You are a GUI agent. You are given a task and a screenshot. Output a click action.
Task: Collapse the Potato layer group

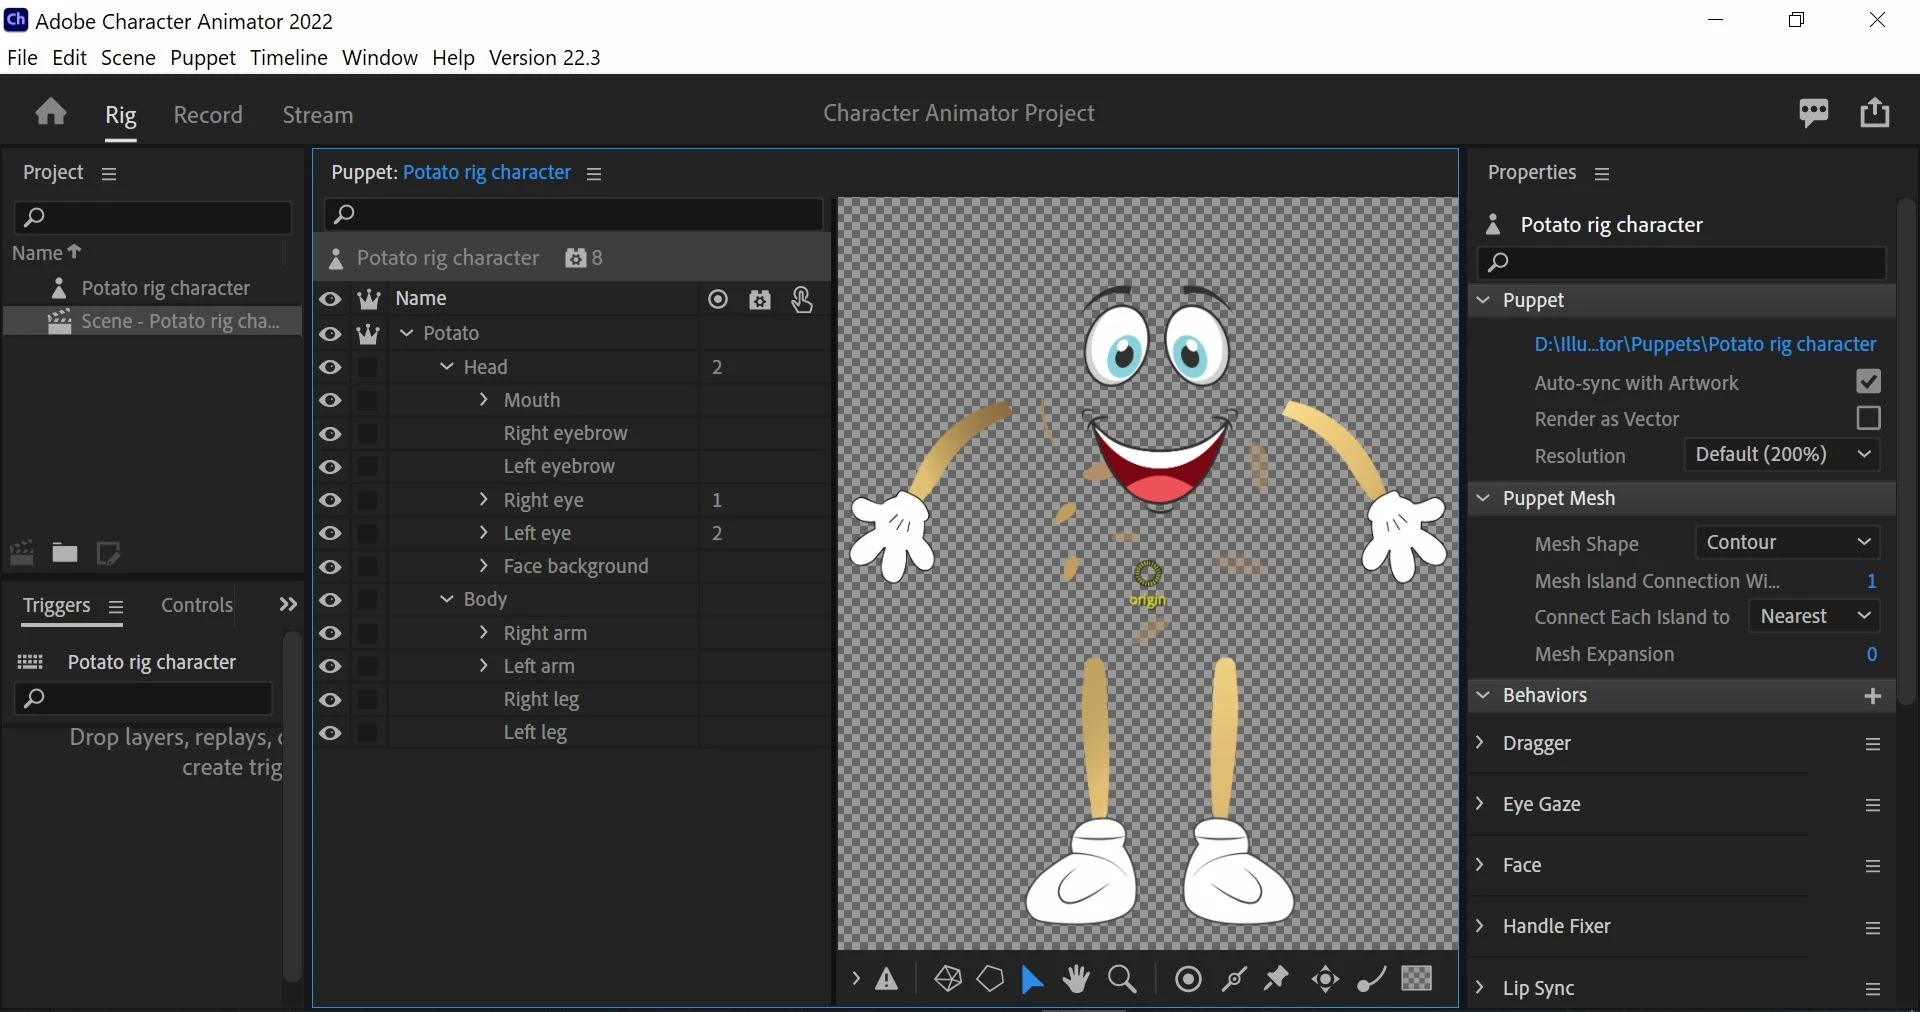[x=407, y=333]
